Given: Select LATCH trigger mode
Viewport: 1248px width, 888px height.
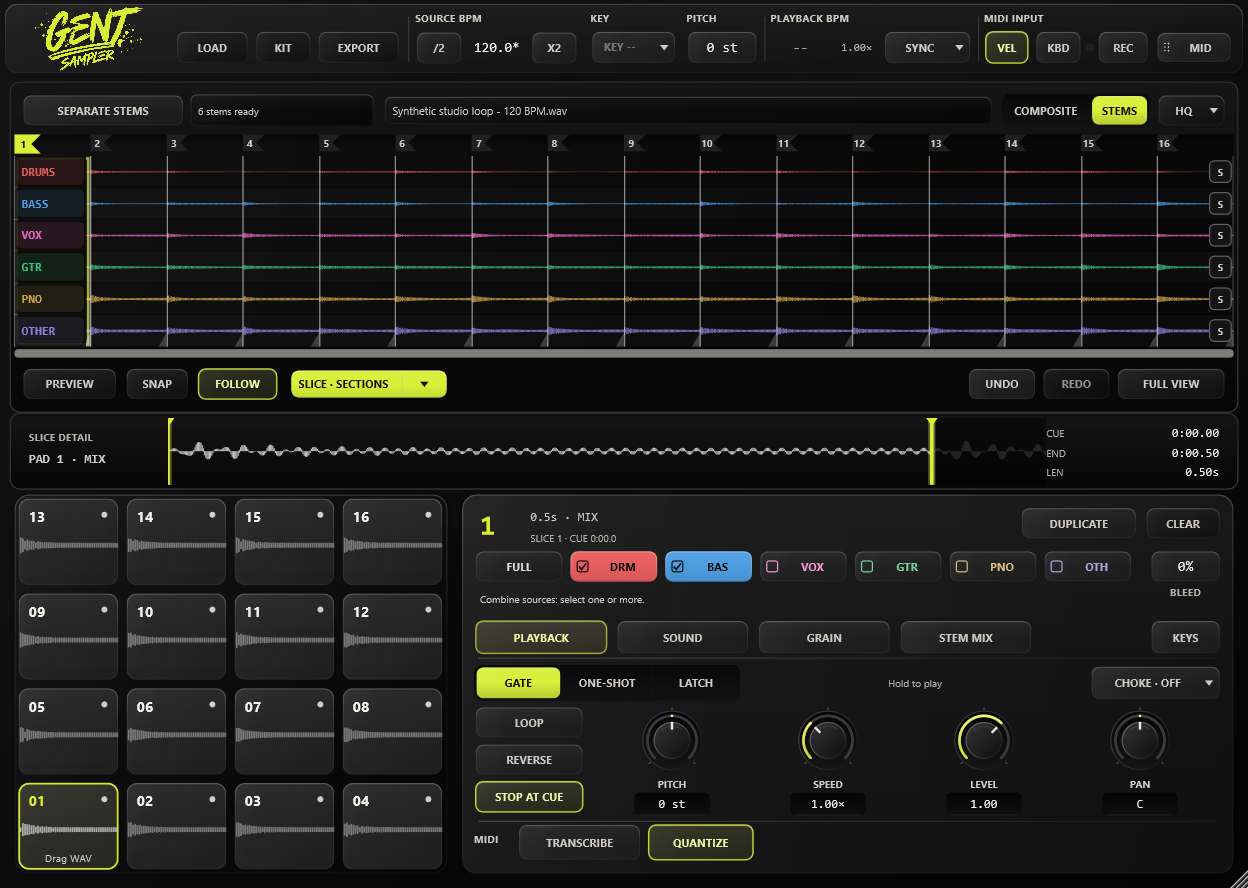Looking at the screenshot, I should [696, 683].
